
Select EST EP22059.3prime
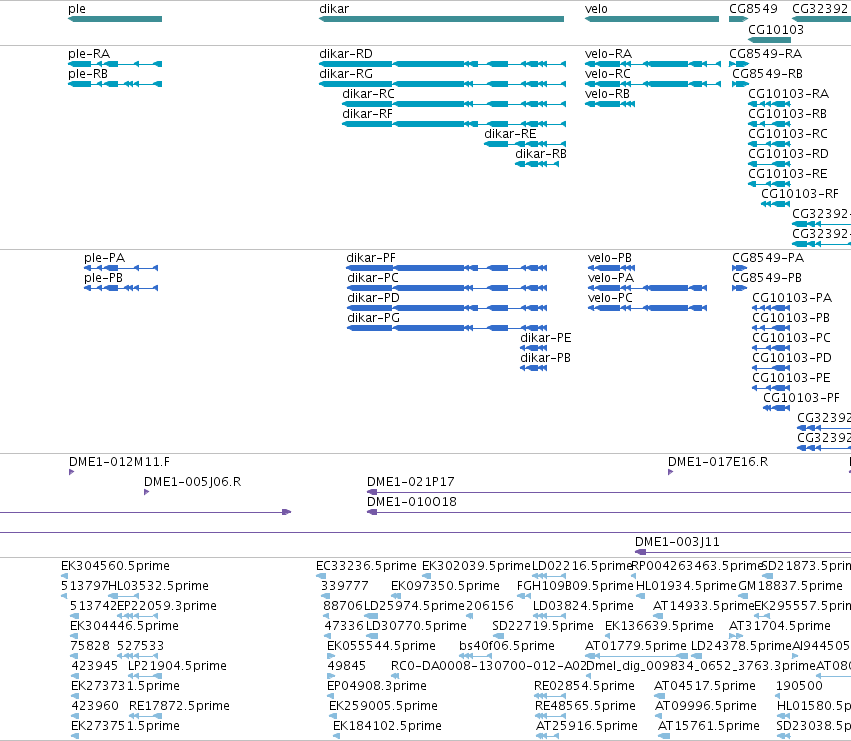(136, 616)
